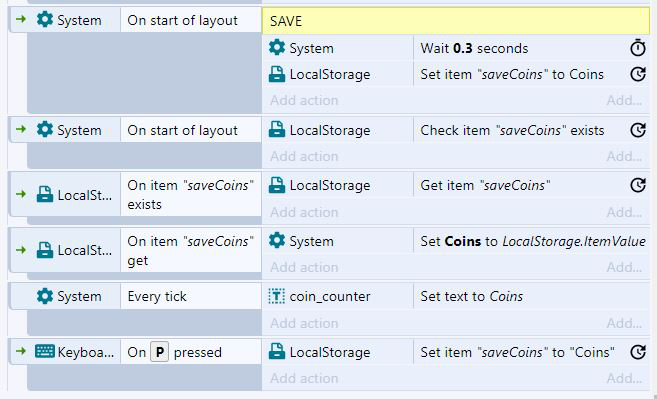Select the yellow SAVE comment row
This screenshot has height=399, width=657.
(456, 21)
